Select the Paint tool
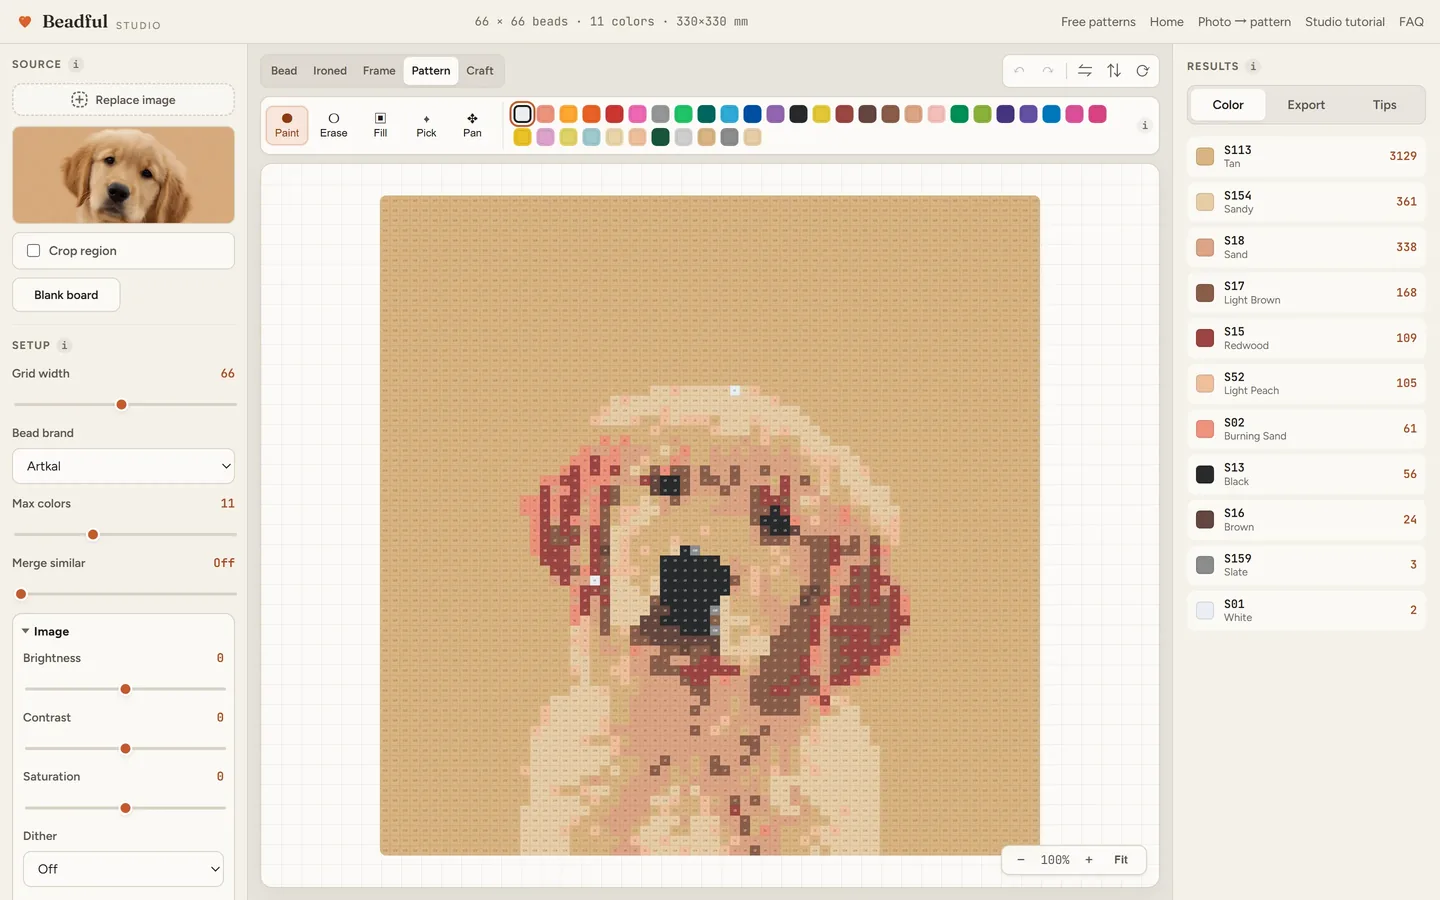The image size is (1440, 900). pyautogui.click(x=287, y=125)
